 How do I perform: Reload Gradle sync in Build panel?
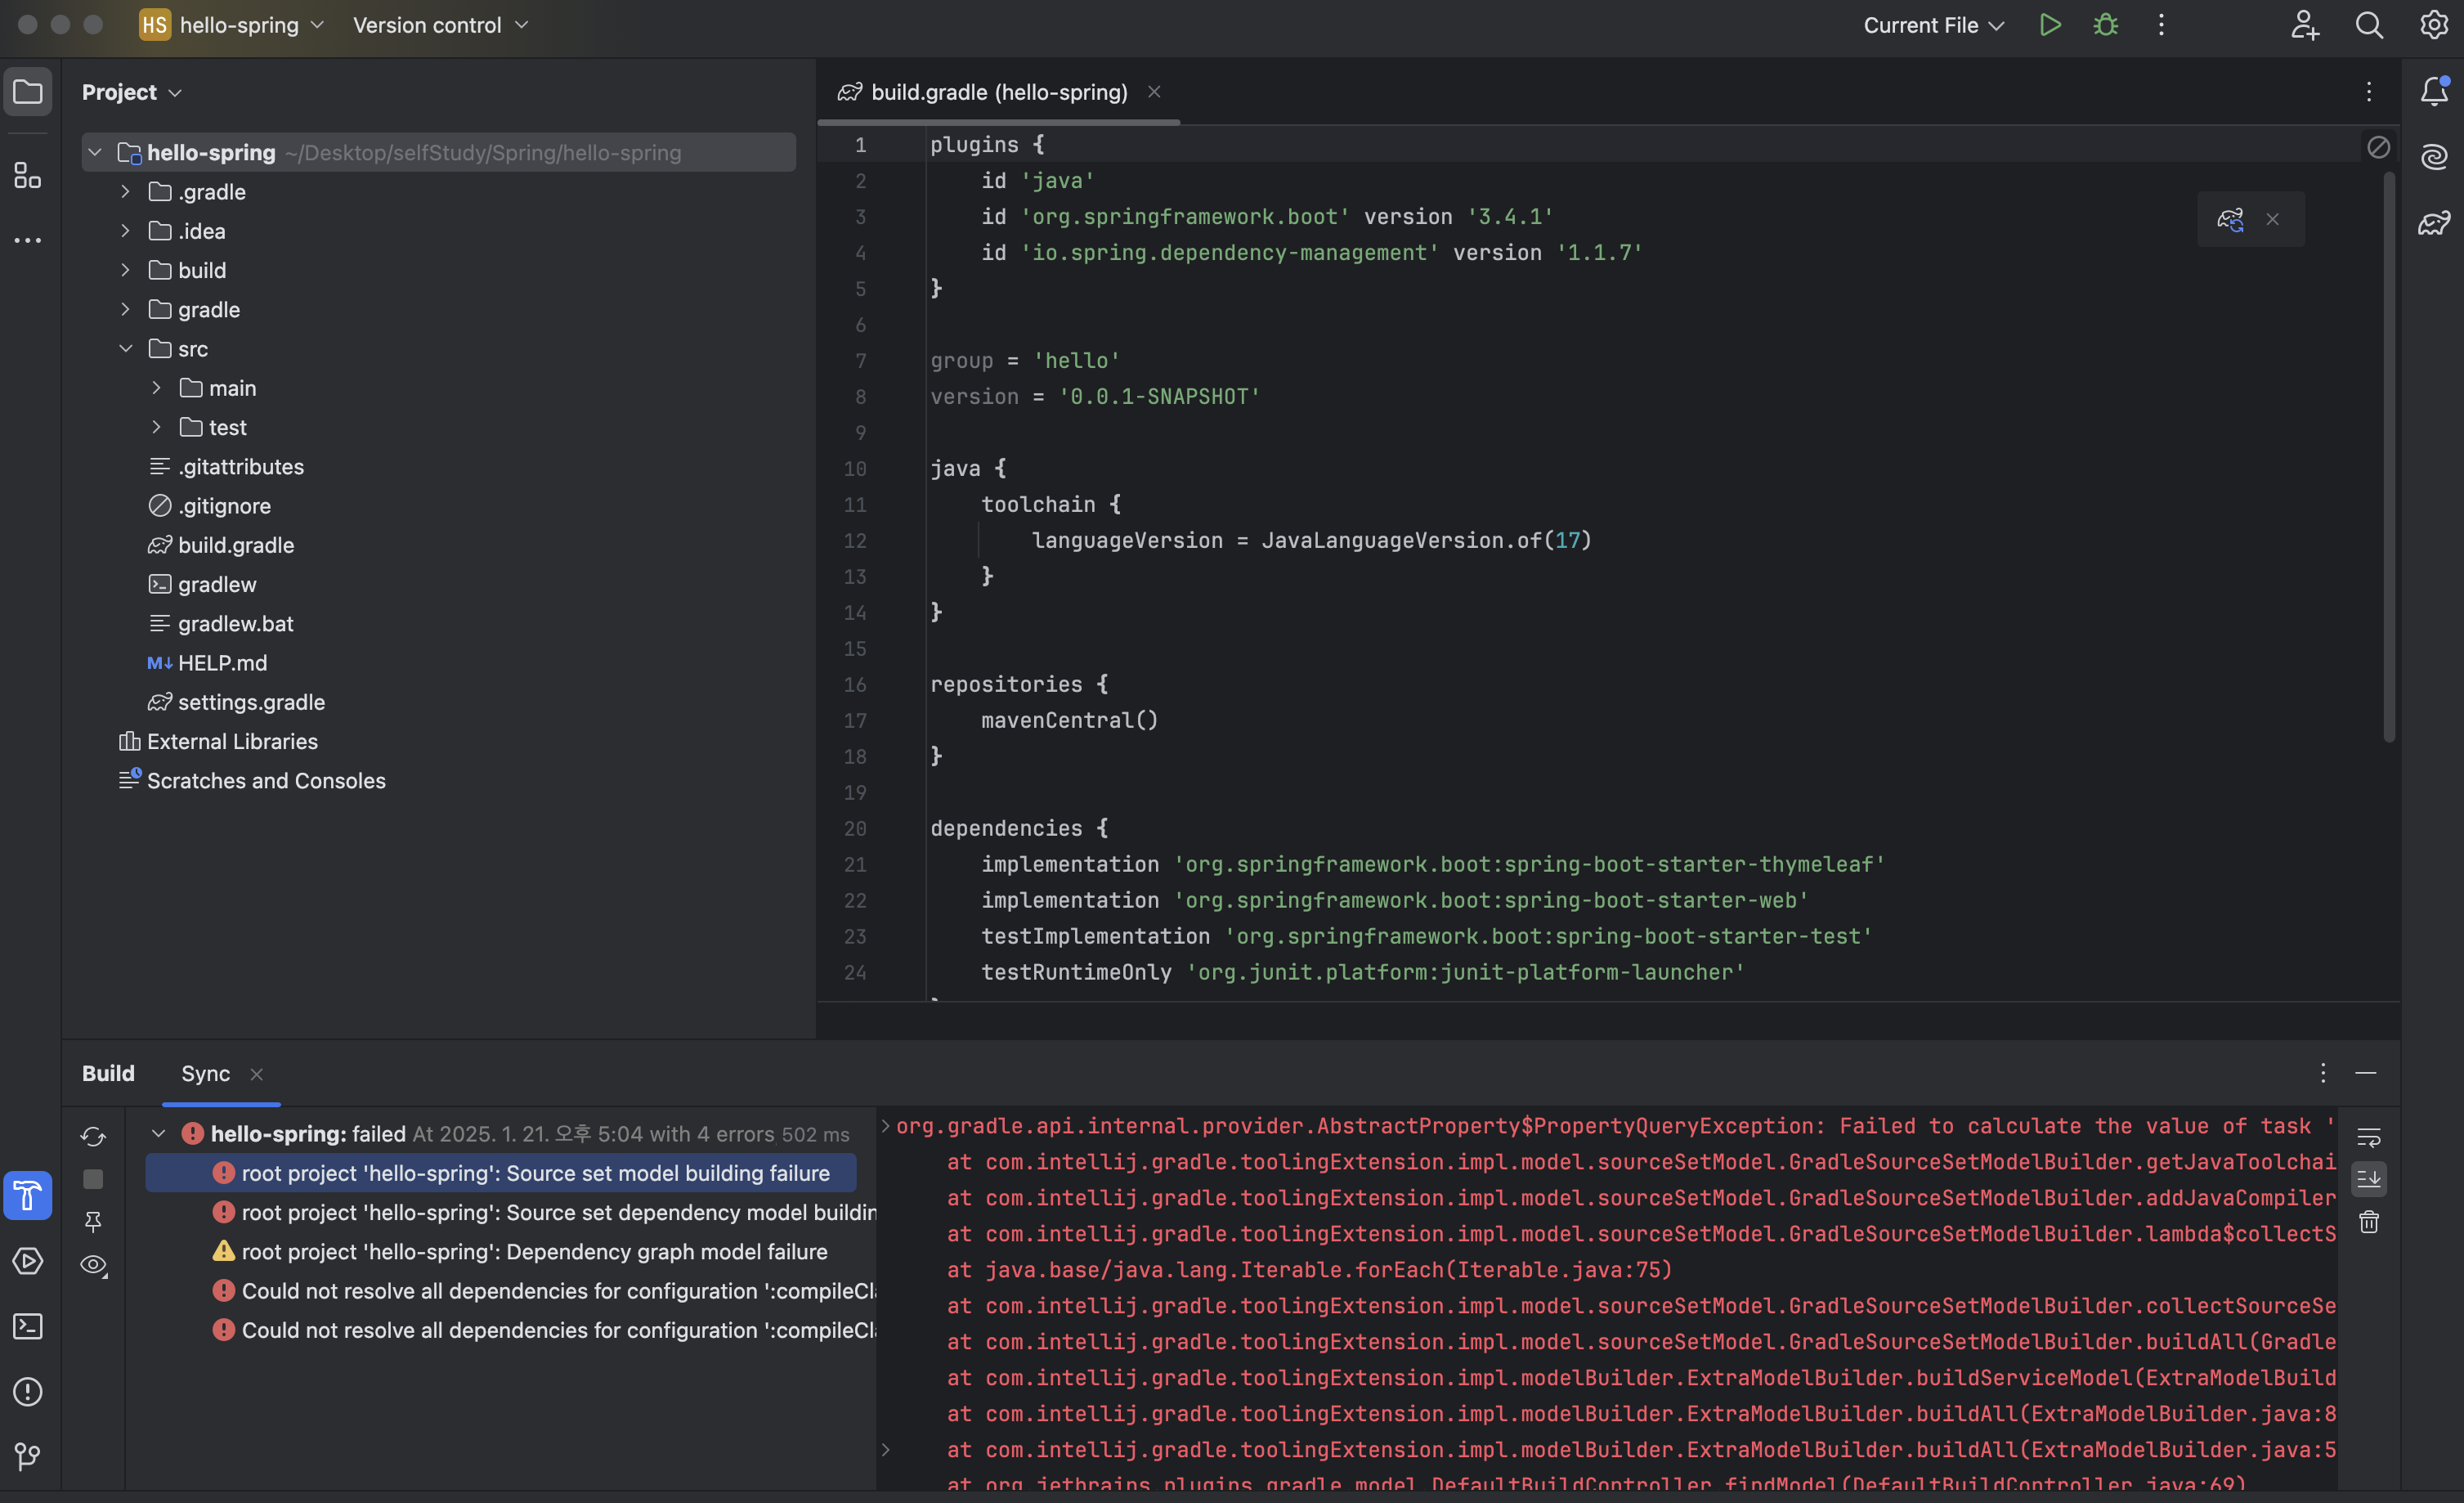(93, 1136)
